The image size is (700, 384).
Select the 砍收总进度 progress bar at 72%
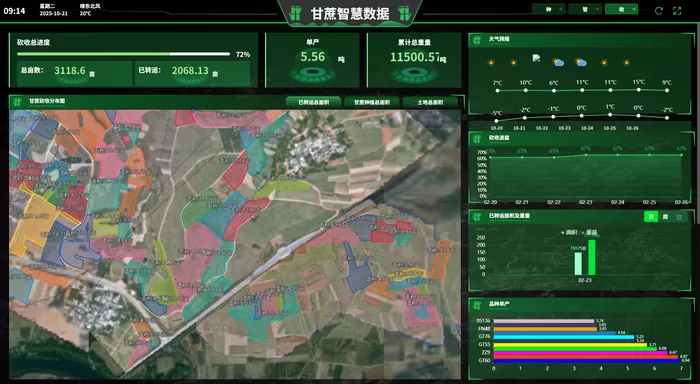coord(124,54)
